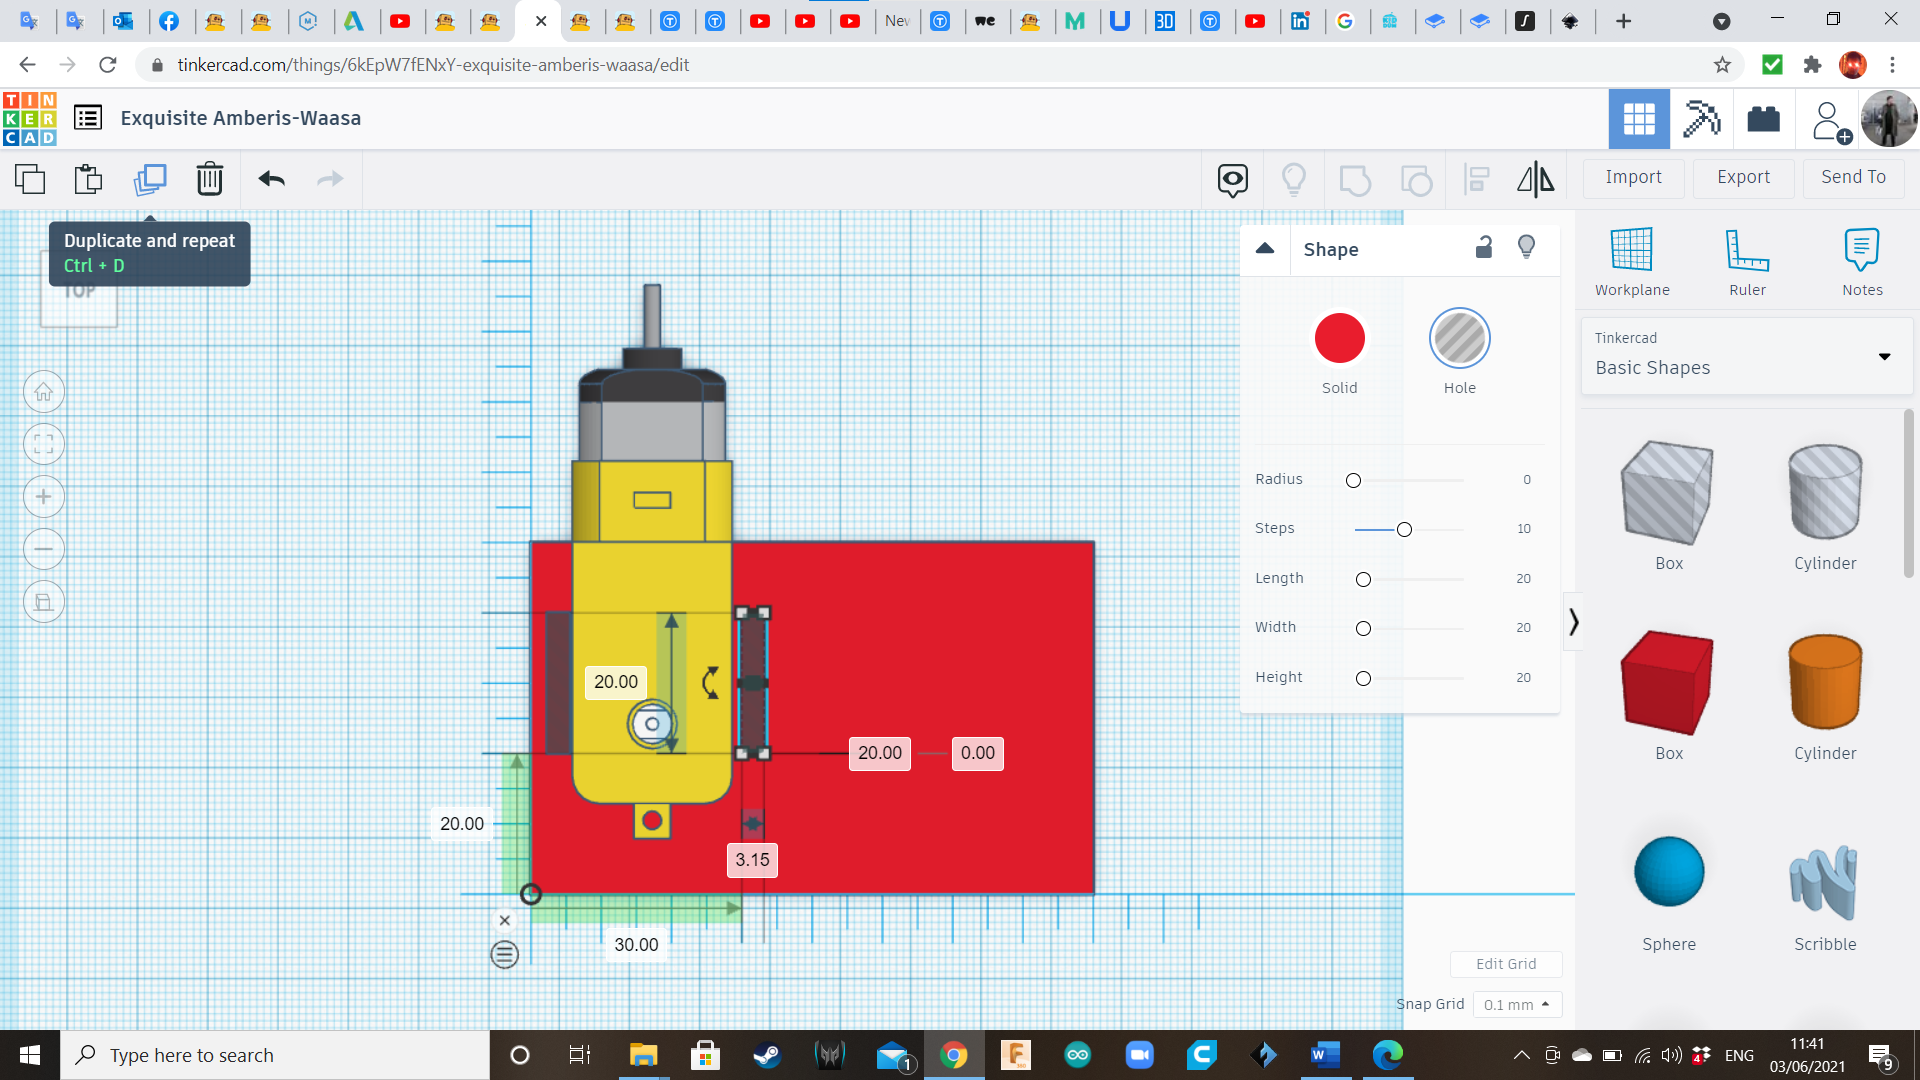This screenshot has height=1080, width=1920.
Task: Collapse the Shape panel with its chevron
Action: (x=1265, y=249)
